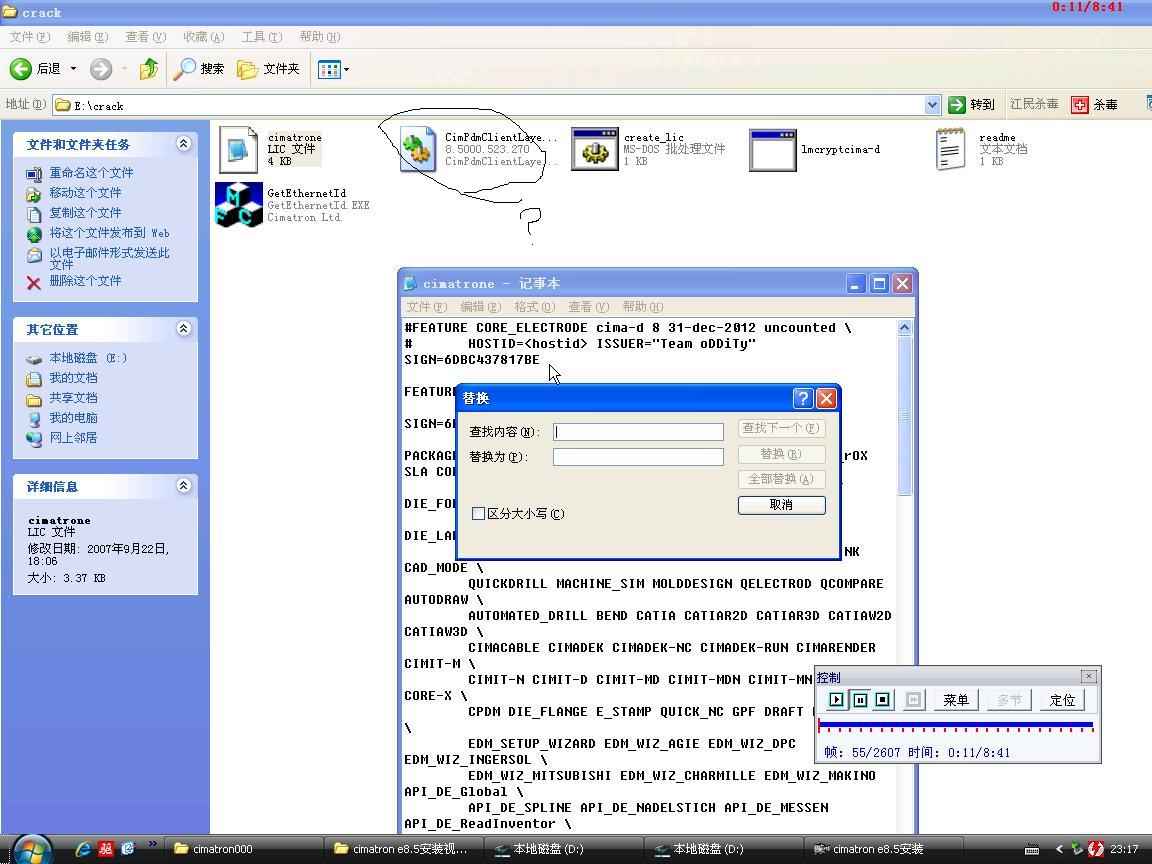Screen dimensions: 1152x864
Task: Open the Search (搜索) toolbar button
Action: point(199,69)
